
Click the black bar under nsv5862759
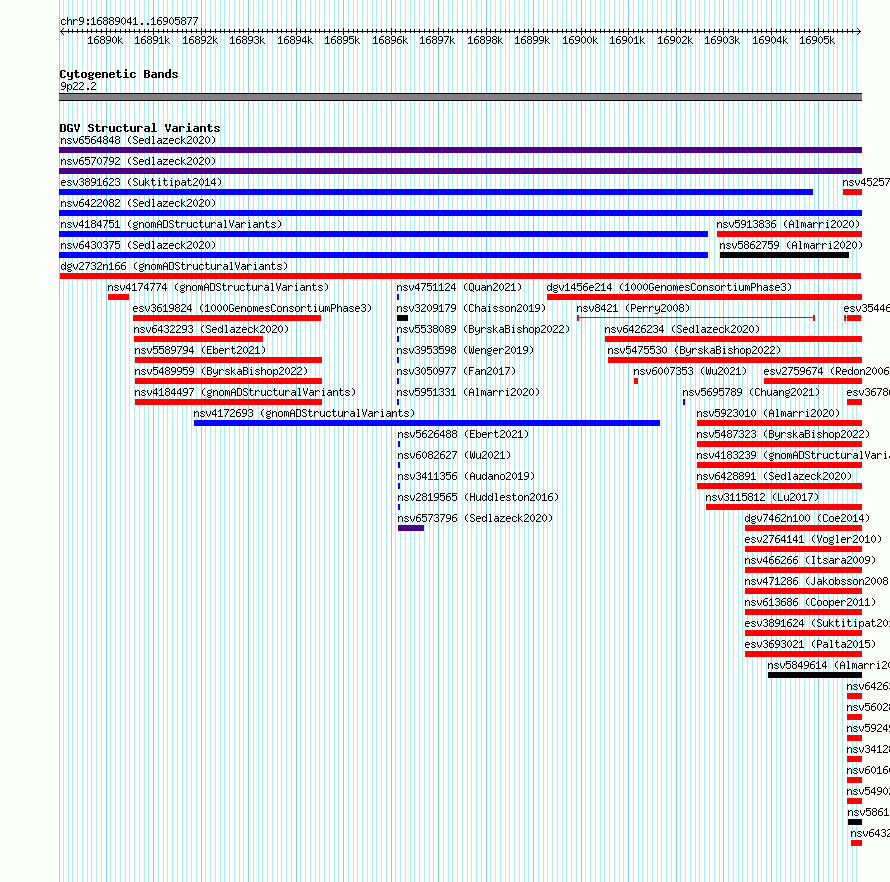pyautogui.click(x=784, y=255)
